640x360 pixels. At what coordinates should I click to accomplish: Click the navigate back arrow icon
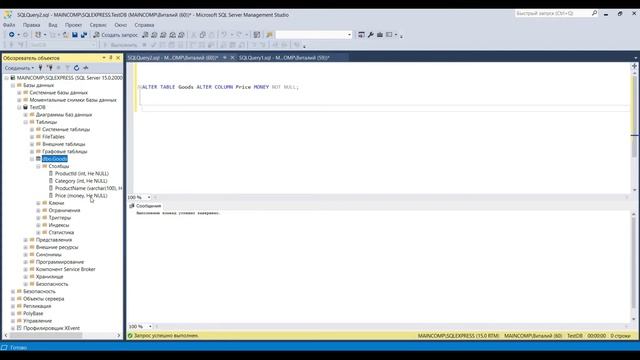pos(12,35)
